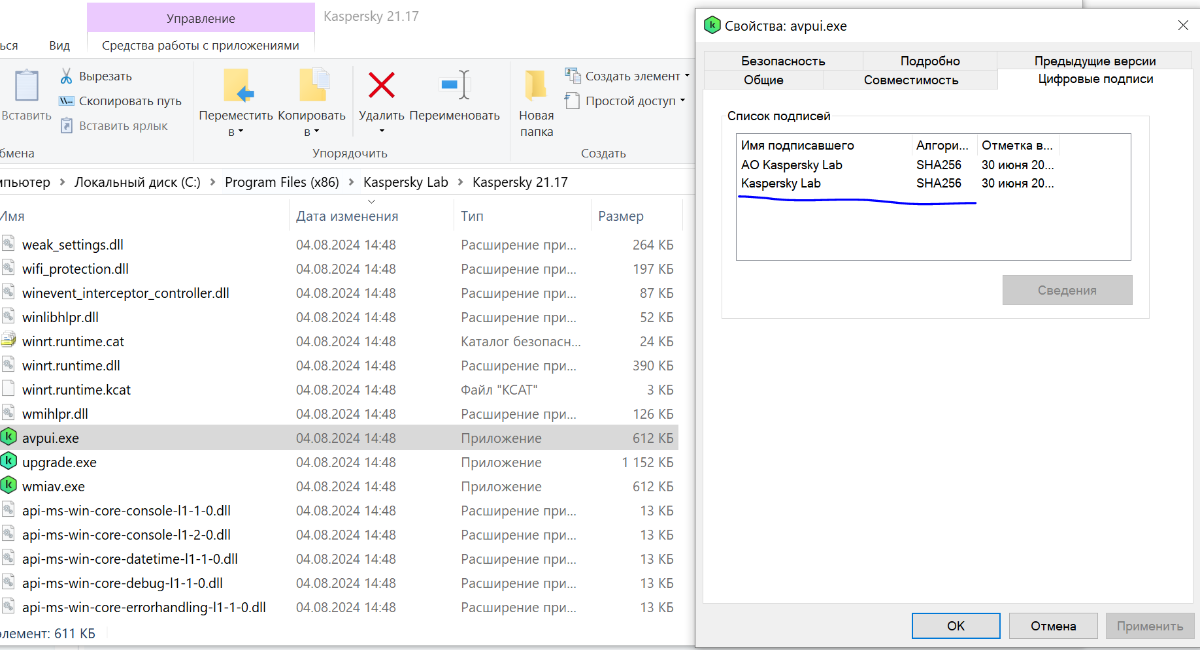Click the green Kaspersky icon for avpui.exe
This screenshot has width=1200, height=650.
coord(9,438)
